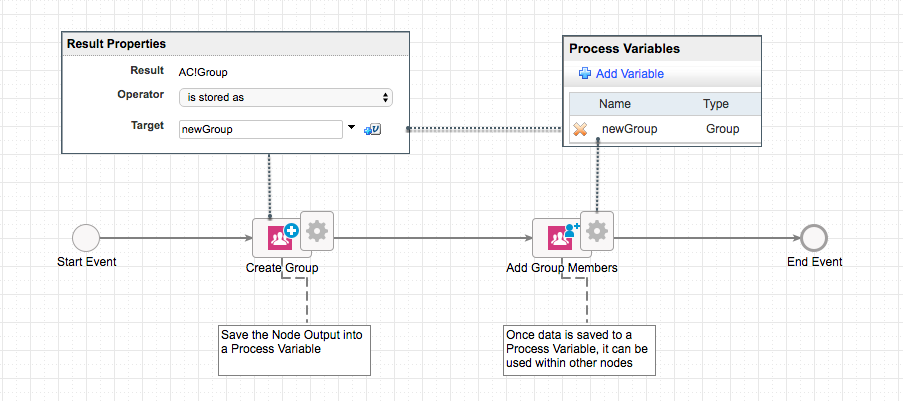Click the Start Event circle
Image resolution: width=903 pixels, height=402 pixels.
[x=86, y=238]
